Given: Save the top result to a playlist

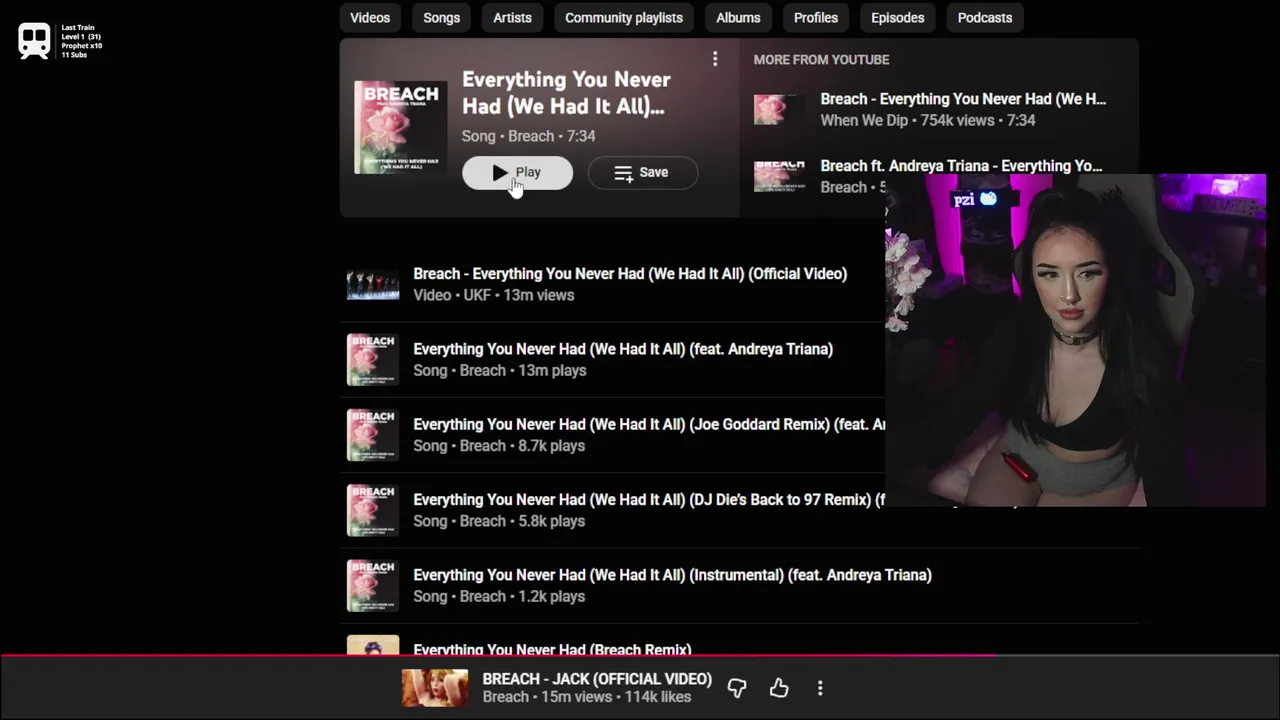Looking at the screenshot, I should 642,173.
